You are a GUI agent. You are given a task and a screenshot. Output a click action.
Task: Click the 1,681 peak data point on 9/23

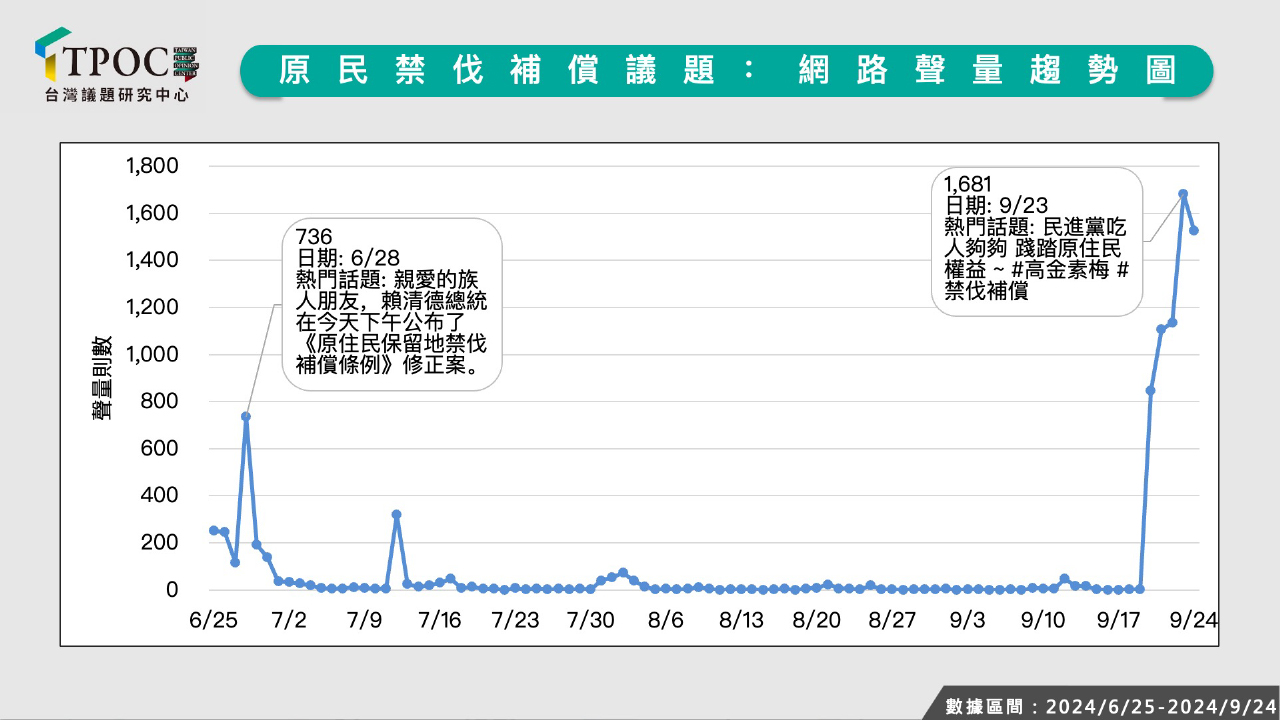[1183, 194]
